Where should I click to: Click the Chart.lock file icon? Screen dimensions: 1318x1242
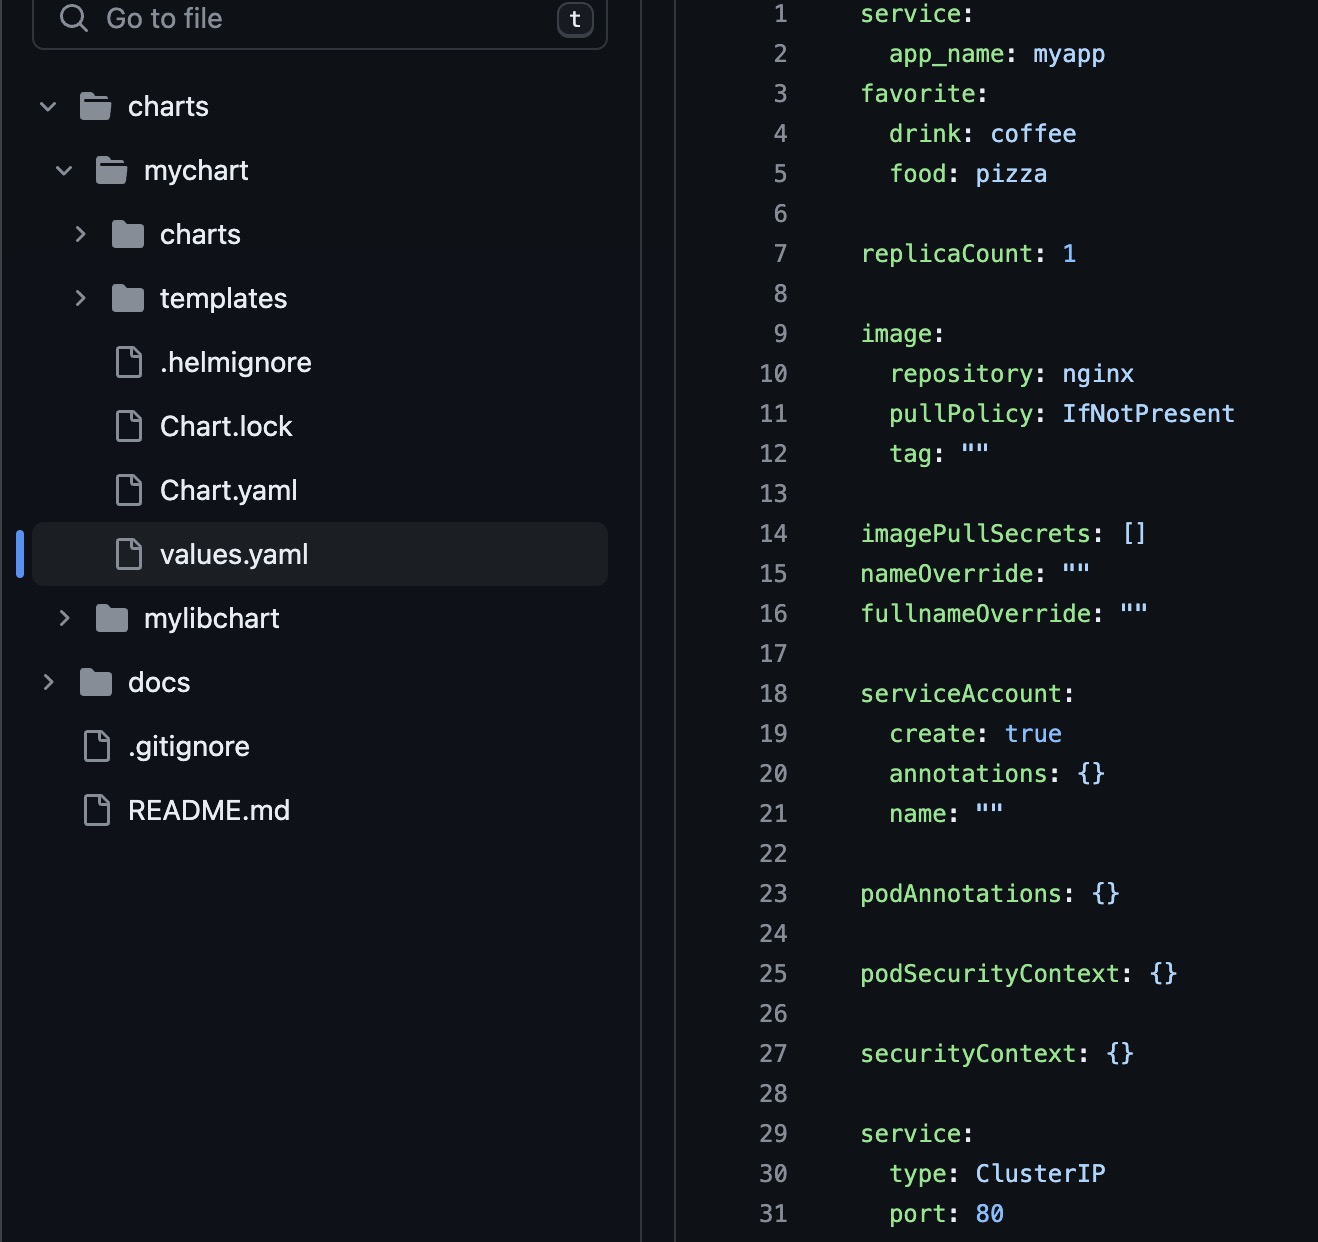point(129,426)
